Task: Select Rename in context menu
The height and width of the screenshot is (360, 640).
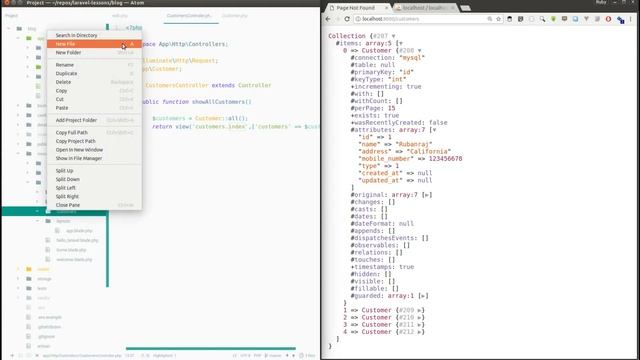Action: tap(94, 64)
